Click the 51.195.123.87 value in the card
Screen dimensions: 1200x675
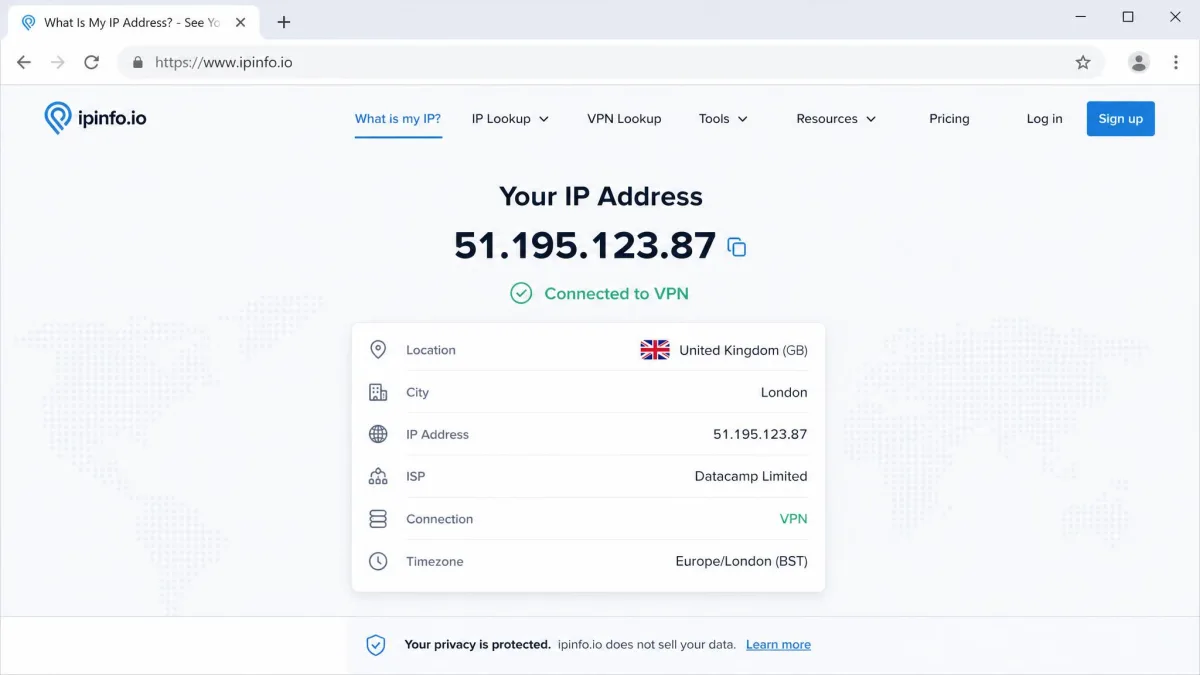pos(760,434)
